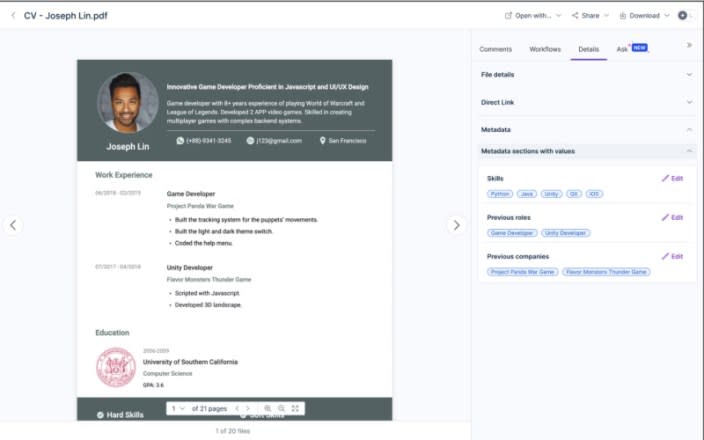Image resolution: width=704 pixels, height=440 pixels.
Task: Click the round dark icon in top-right corner
Action: [x=682, y=15]
